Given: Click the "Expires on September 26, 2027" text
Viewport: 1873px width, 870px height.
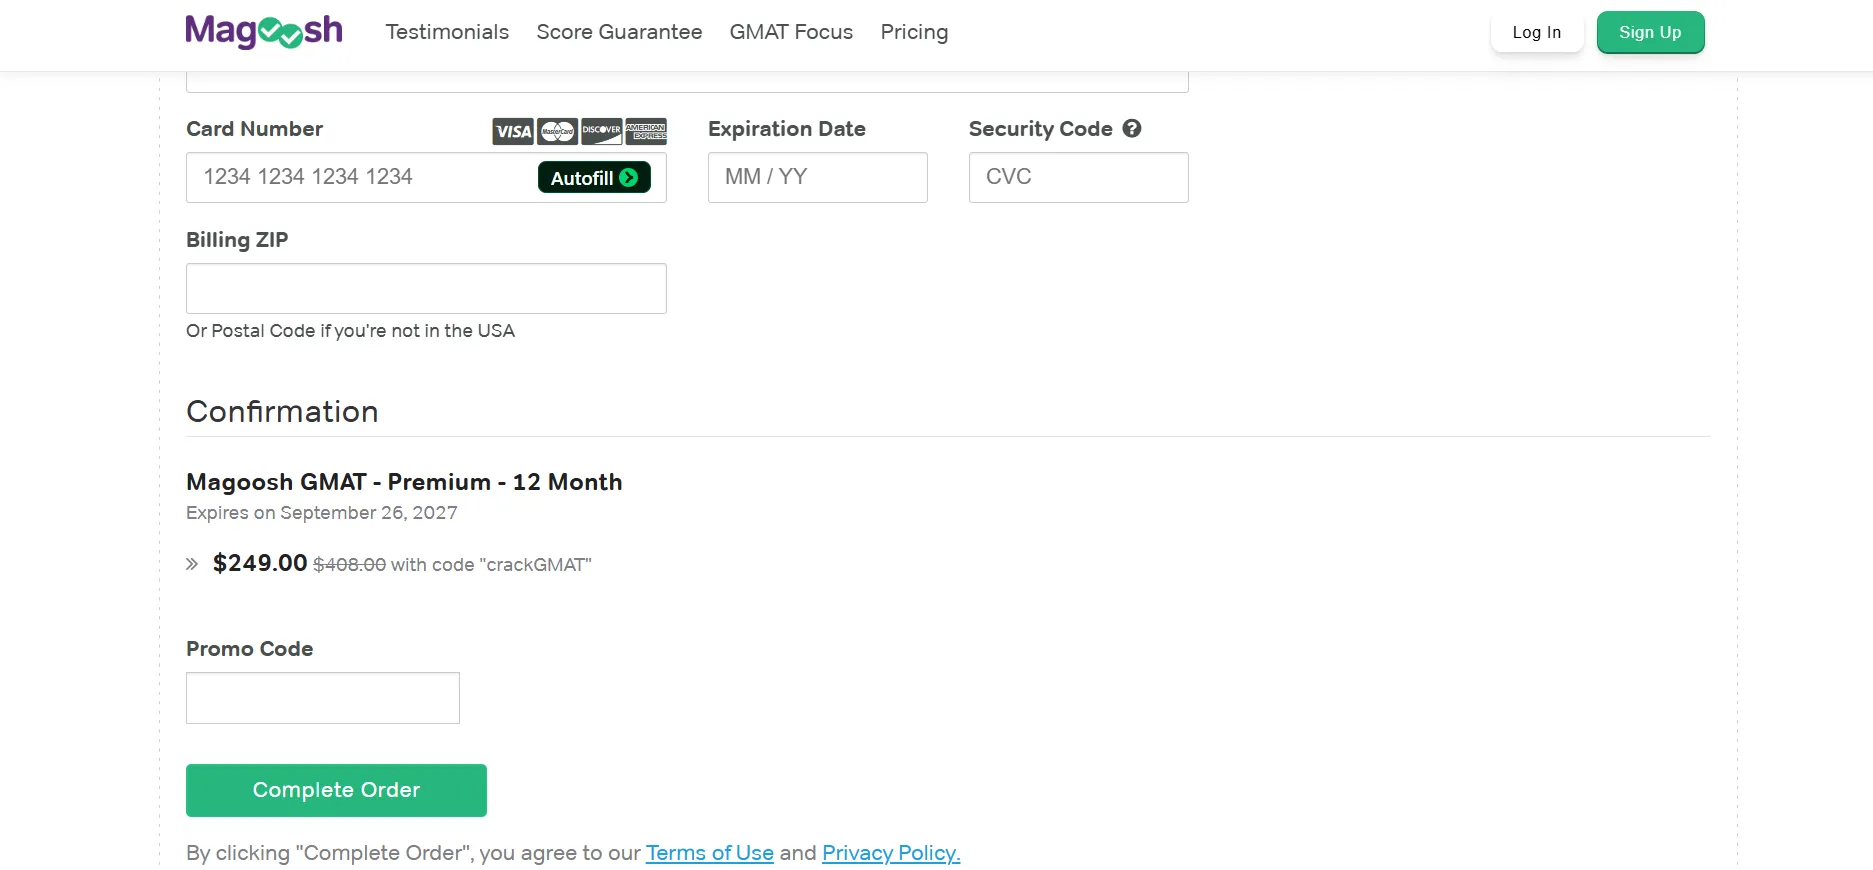Looking at the screenshot, I should pyautogui.click(x=322, y=513).
